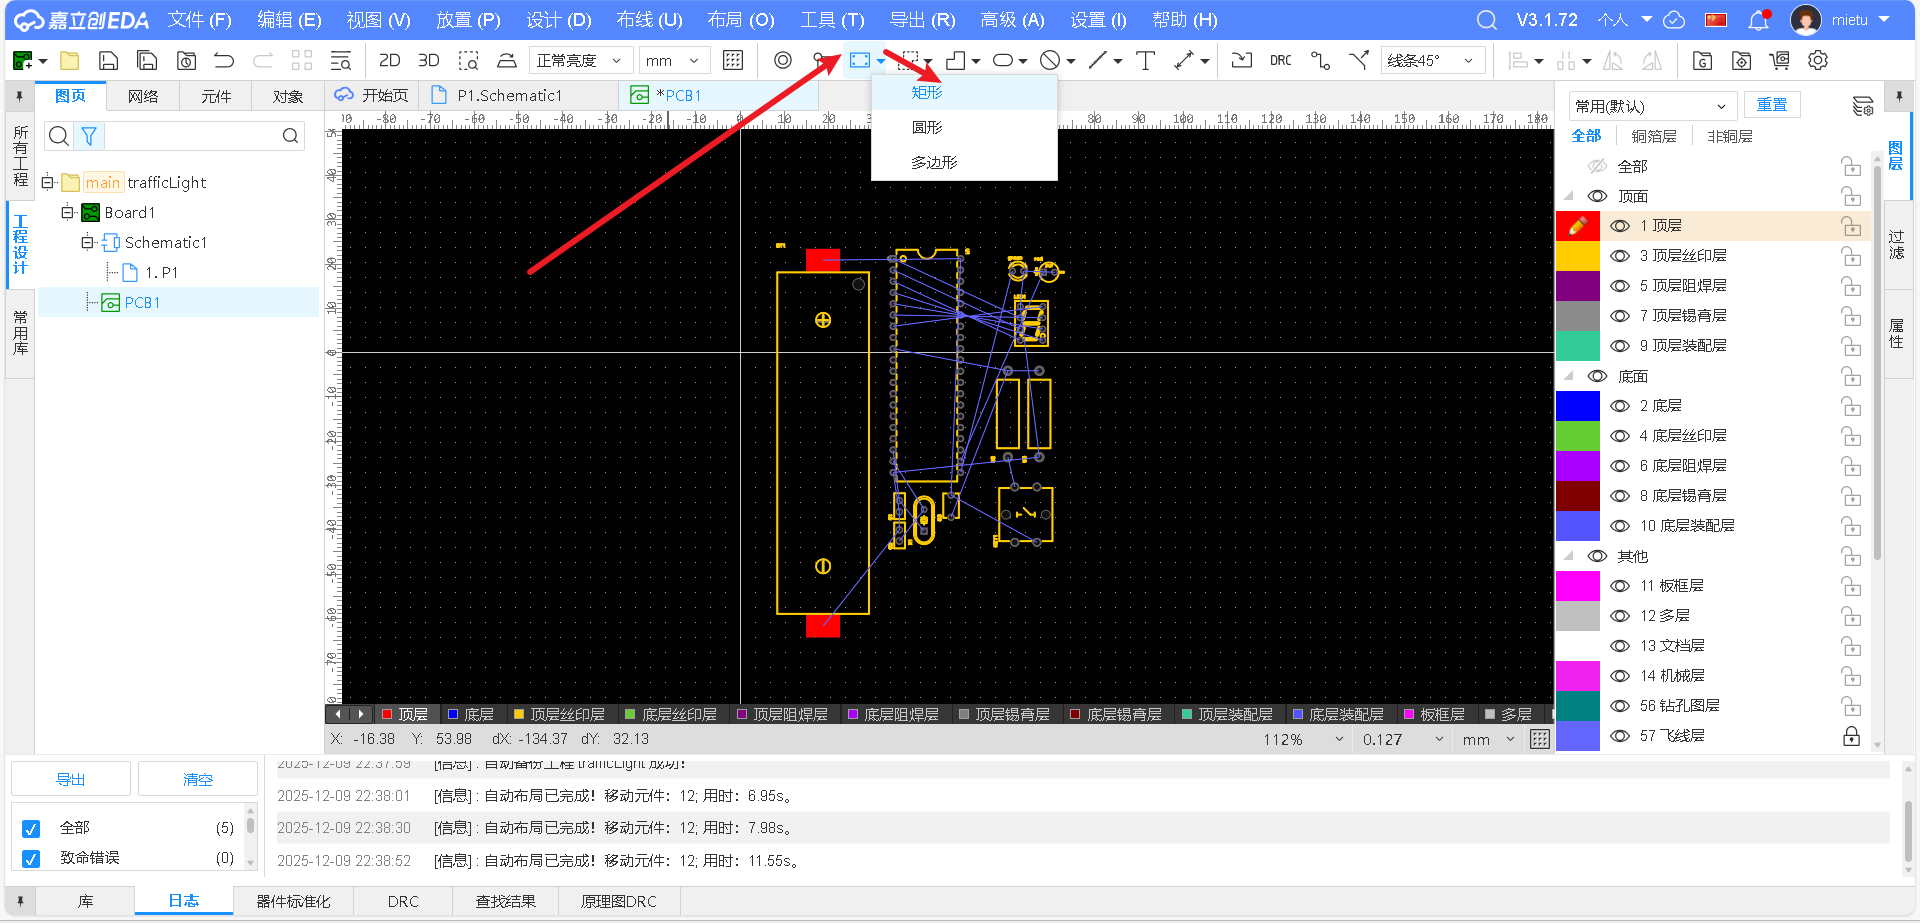Click the blue 2 底层 color swatch
Screen dimensions: 1920x923
(x=1578, y=406)
